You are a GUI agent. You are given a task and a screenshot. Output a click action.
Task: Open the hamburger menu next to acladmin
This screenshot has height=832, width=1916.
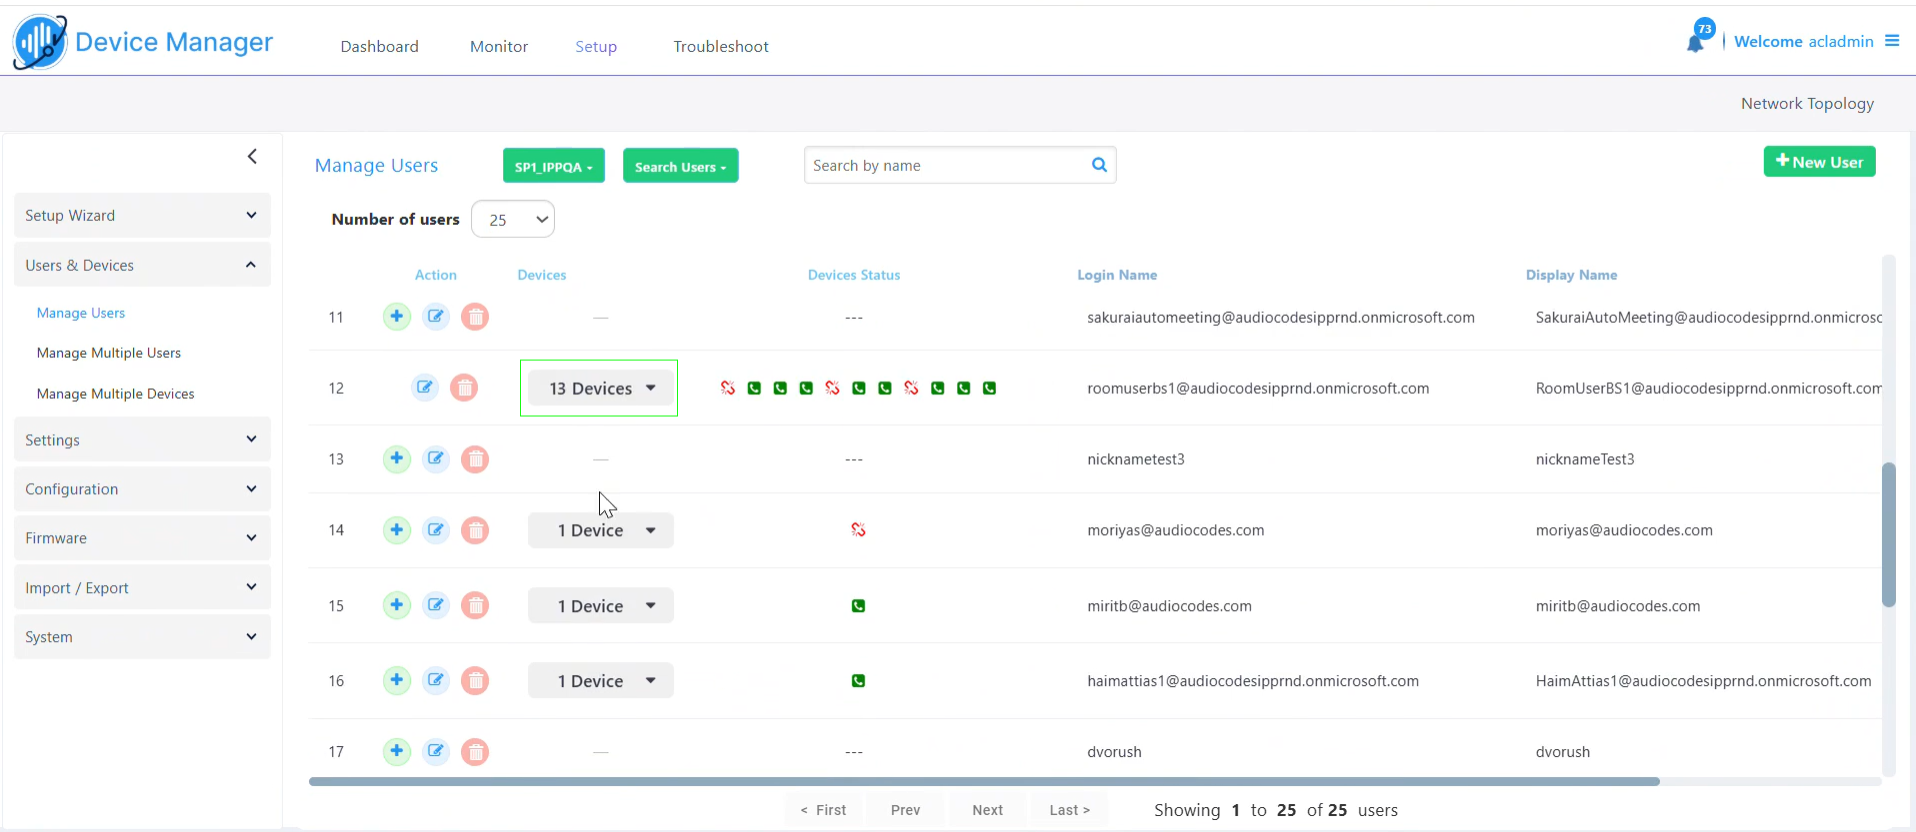coord(1892,41)
